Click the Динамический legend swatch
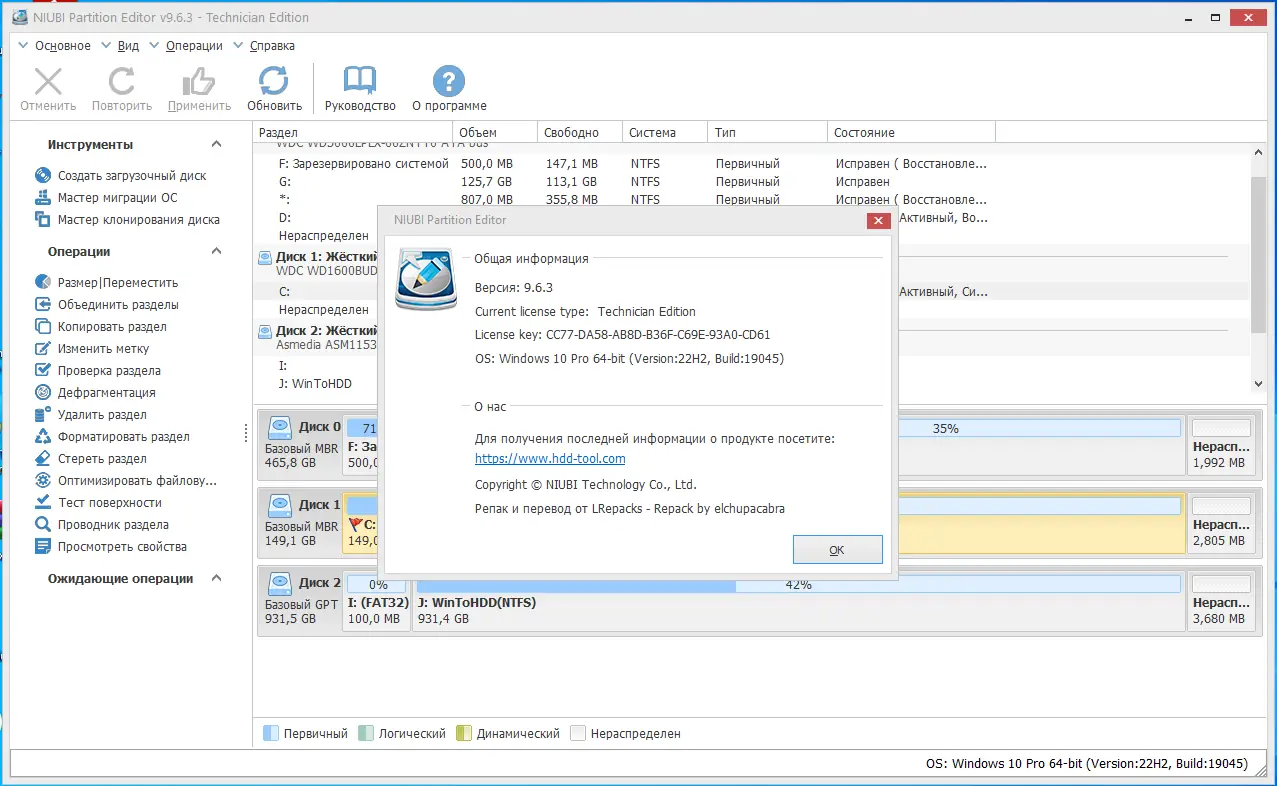 coord(464,733)
